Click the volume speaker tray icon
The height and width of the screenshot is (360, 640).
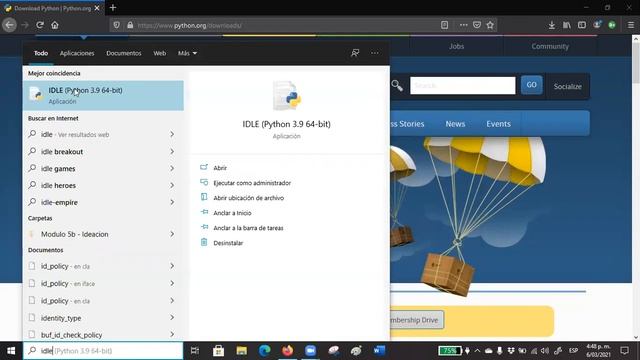click(545, 351)
